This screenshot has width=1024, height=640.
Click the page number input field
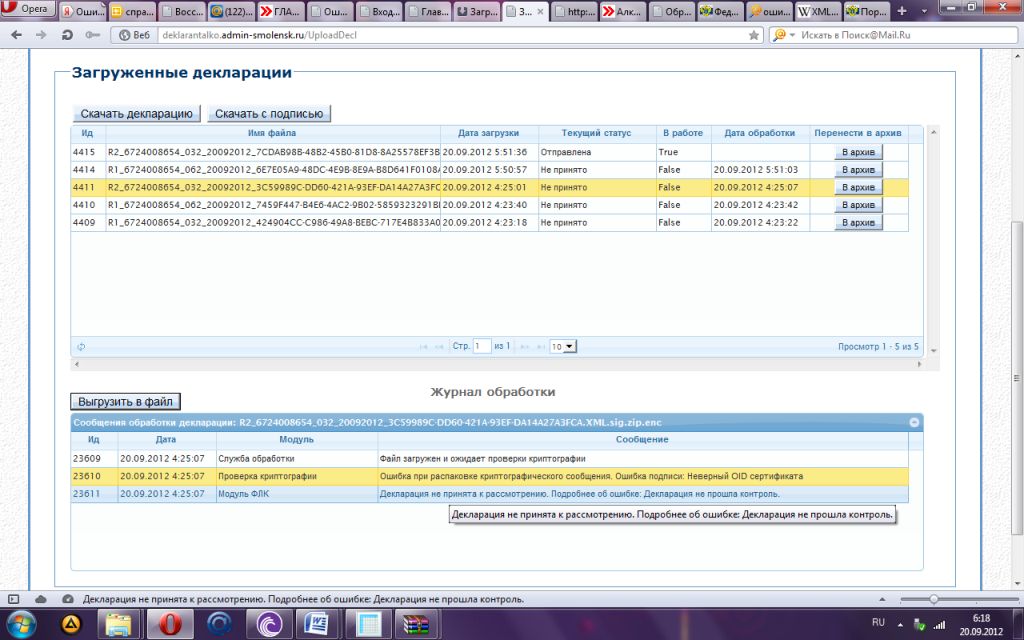coord(482,346)
